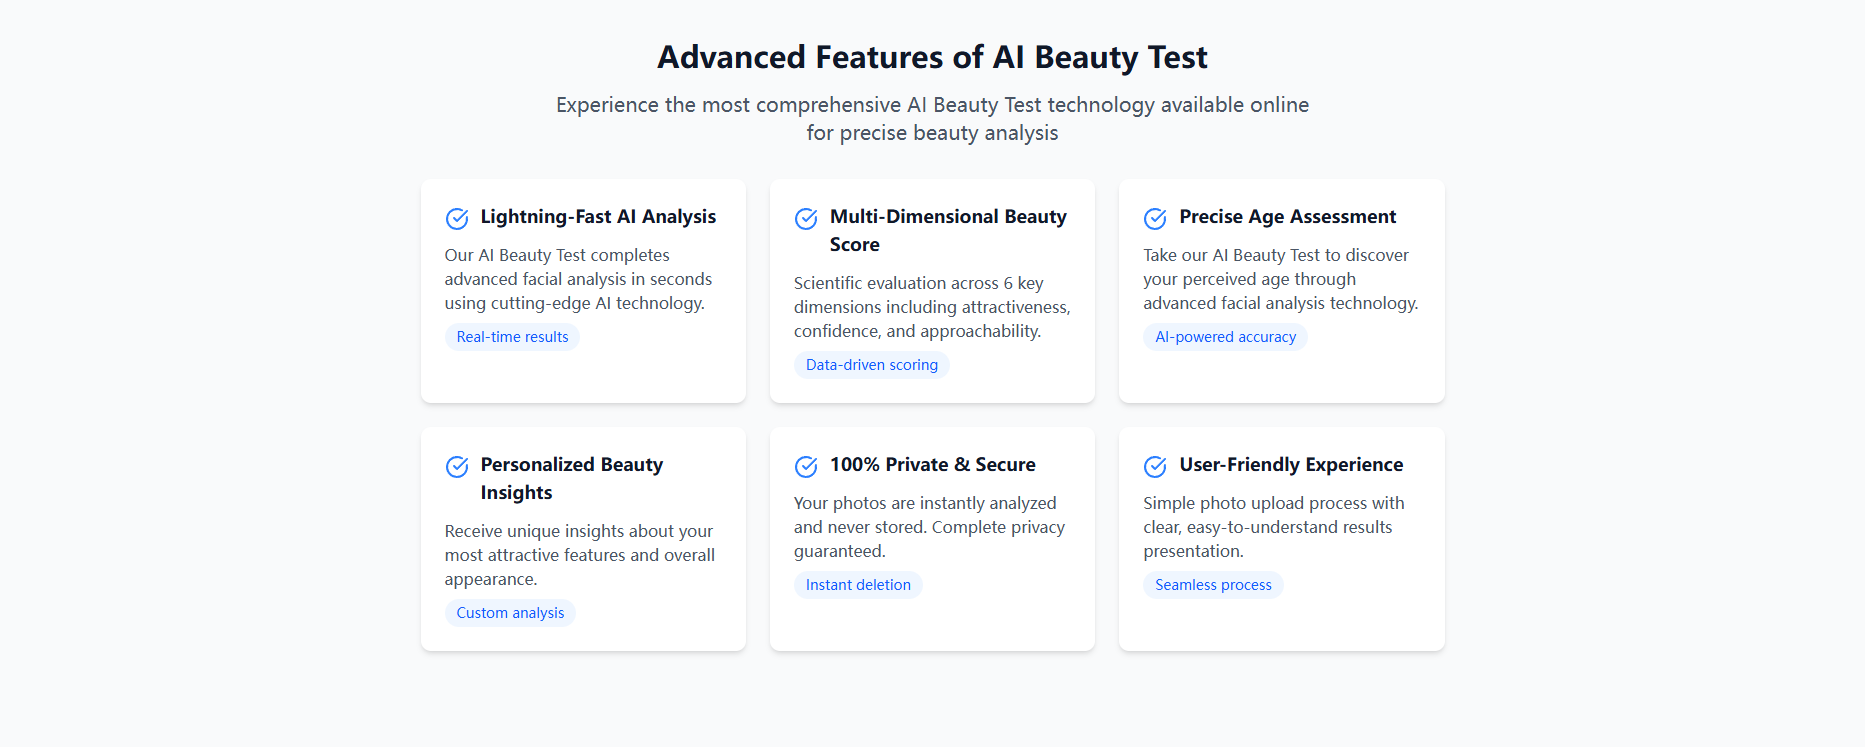Click the User-Friendly Experience heading
The height and width of the screenshot is (747, 1865).
[x=1291, y=464]
